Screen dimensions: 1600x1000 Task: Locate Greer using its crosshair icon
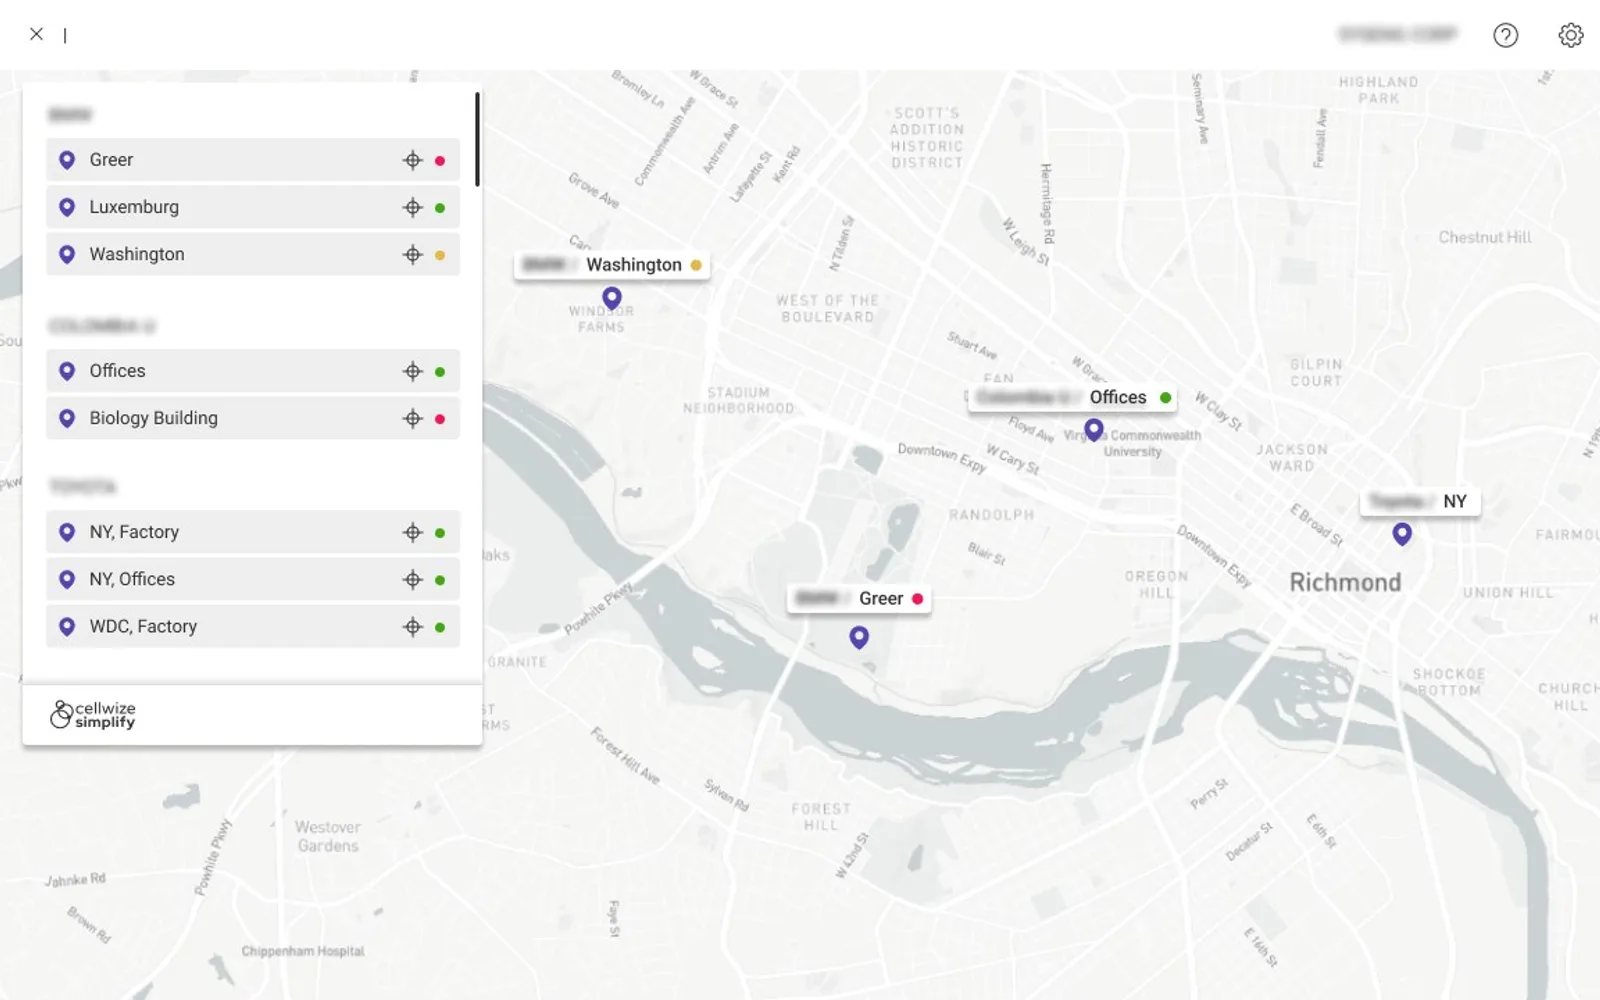click(x=413, y=160)
